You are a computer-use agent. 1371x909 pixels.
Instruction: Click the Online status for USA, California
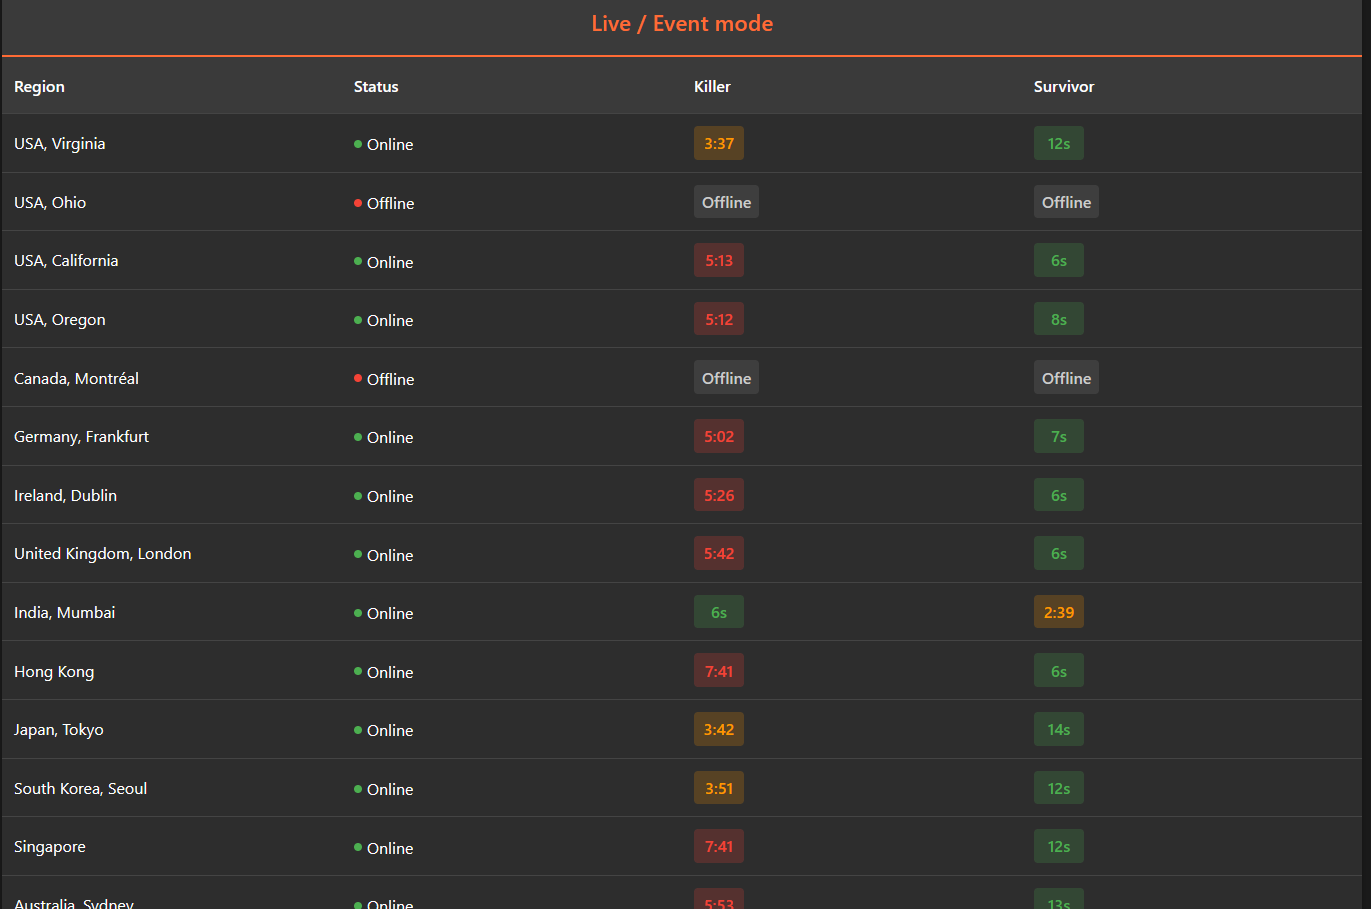point(384,262)
